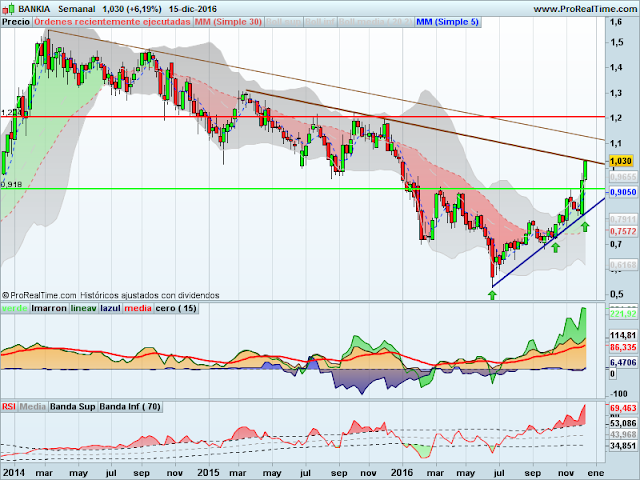
Task: Click the 34,851 RSI band value
Action: (623, 446)
